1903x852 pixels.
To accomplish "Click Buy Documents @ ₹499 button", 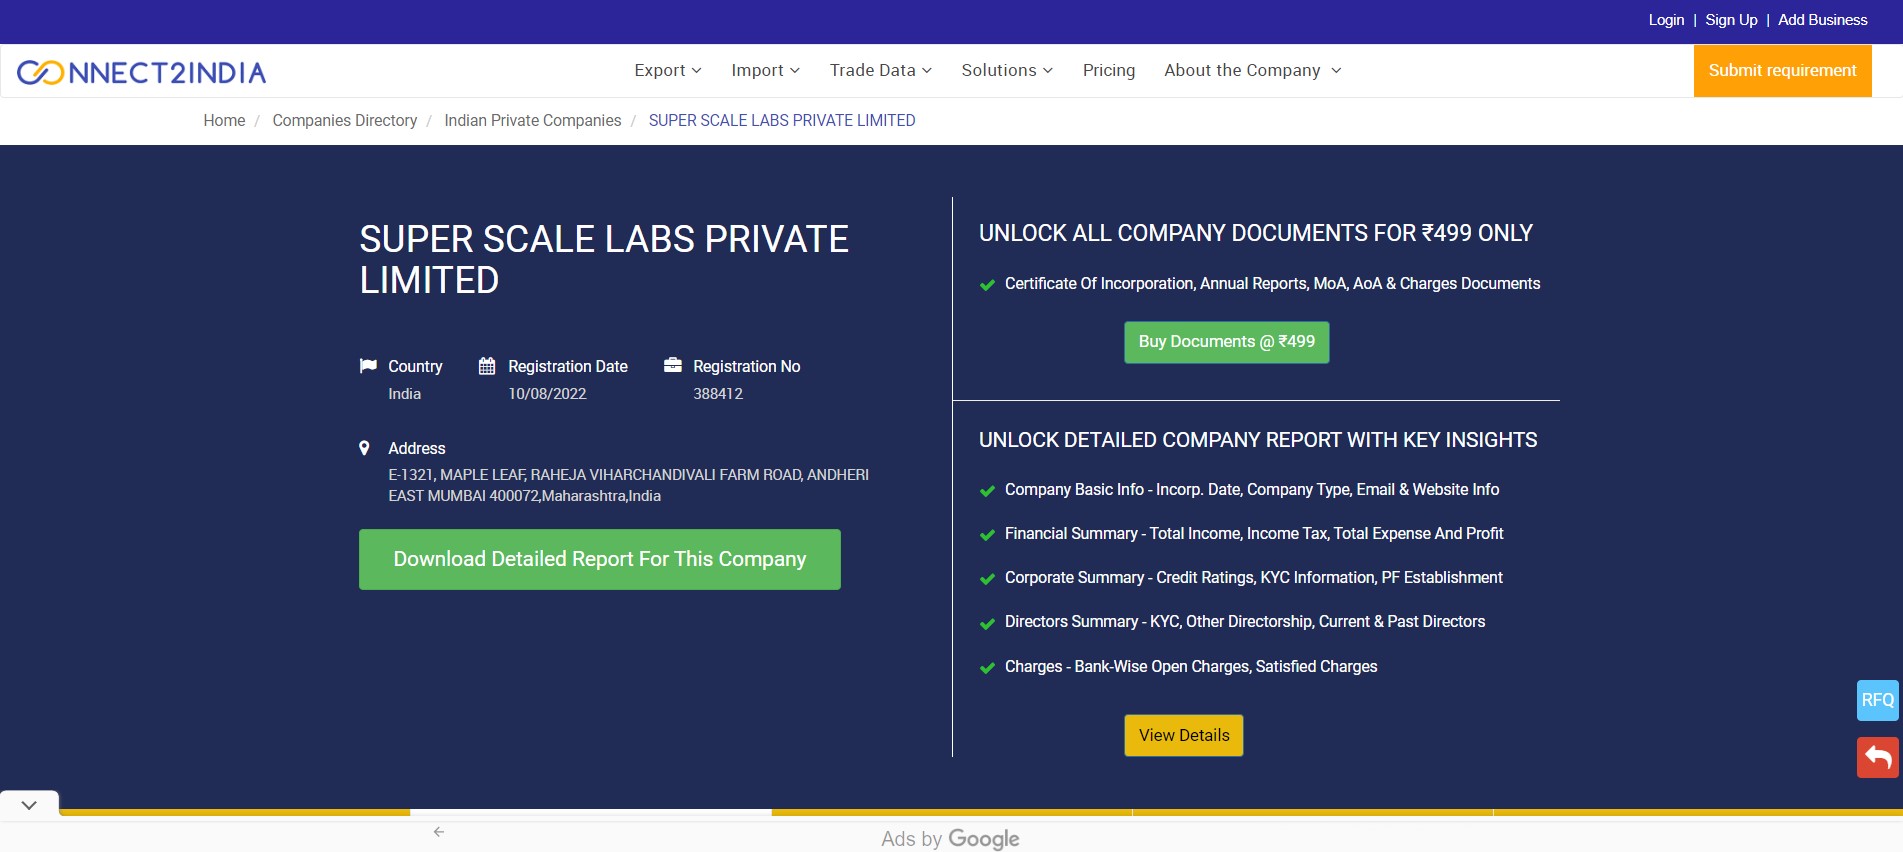I will 1227,342.
